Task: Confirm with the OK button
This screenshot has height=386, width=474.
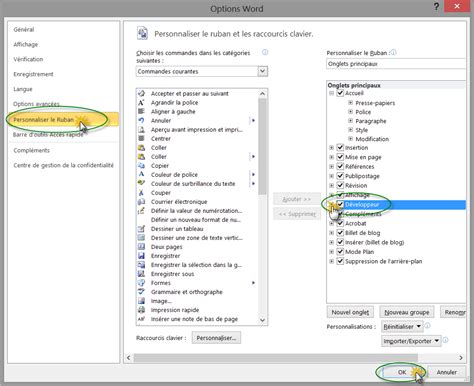Action: pos(402,372)
